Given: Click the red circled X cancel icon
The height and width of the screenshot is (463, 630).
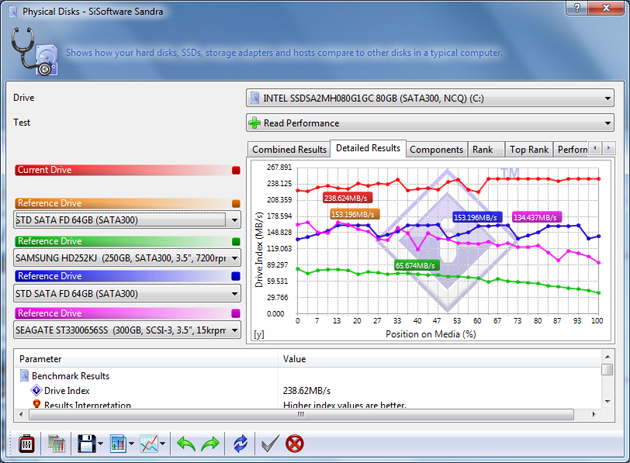Looking at the screenshot, I should click(x=295, y=444).
